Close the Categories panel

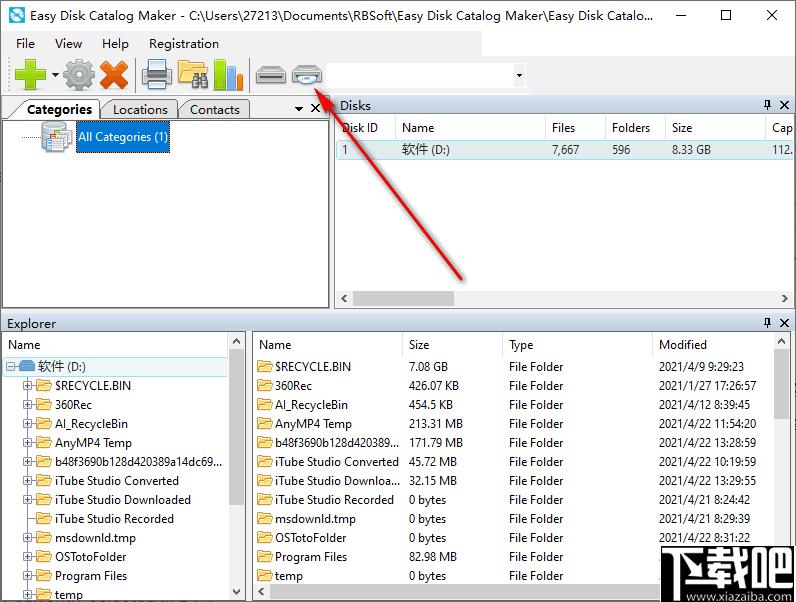point(315,108)
